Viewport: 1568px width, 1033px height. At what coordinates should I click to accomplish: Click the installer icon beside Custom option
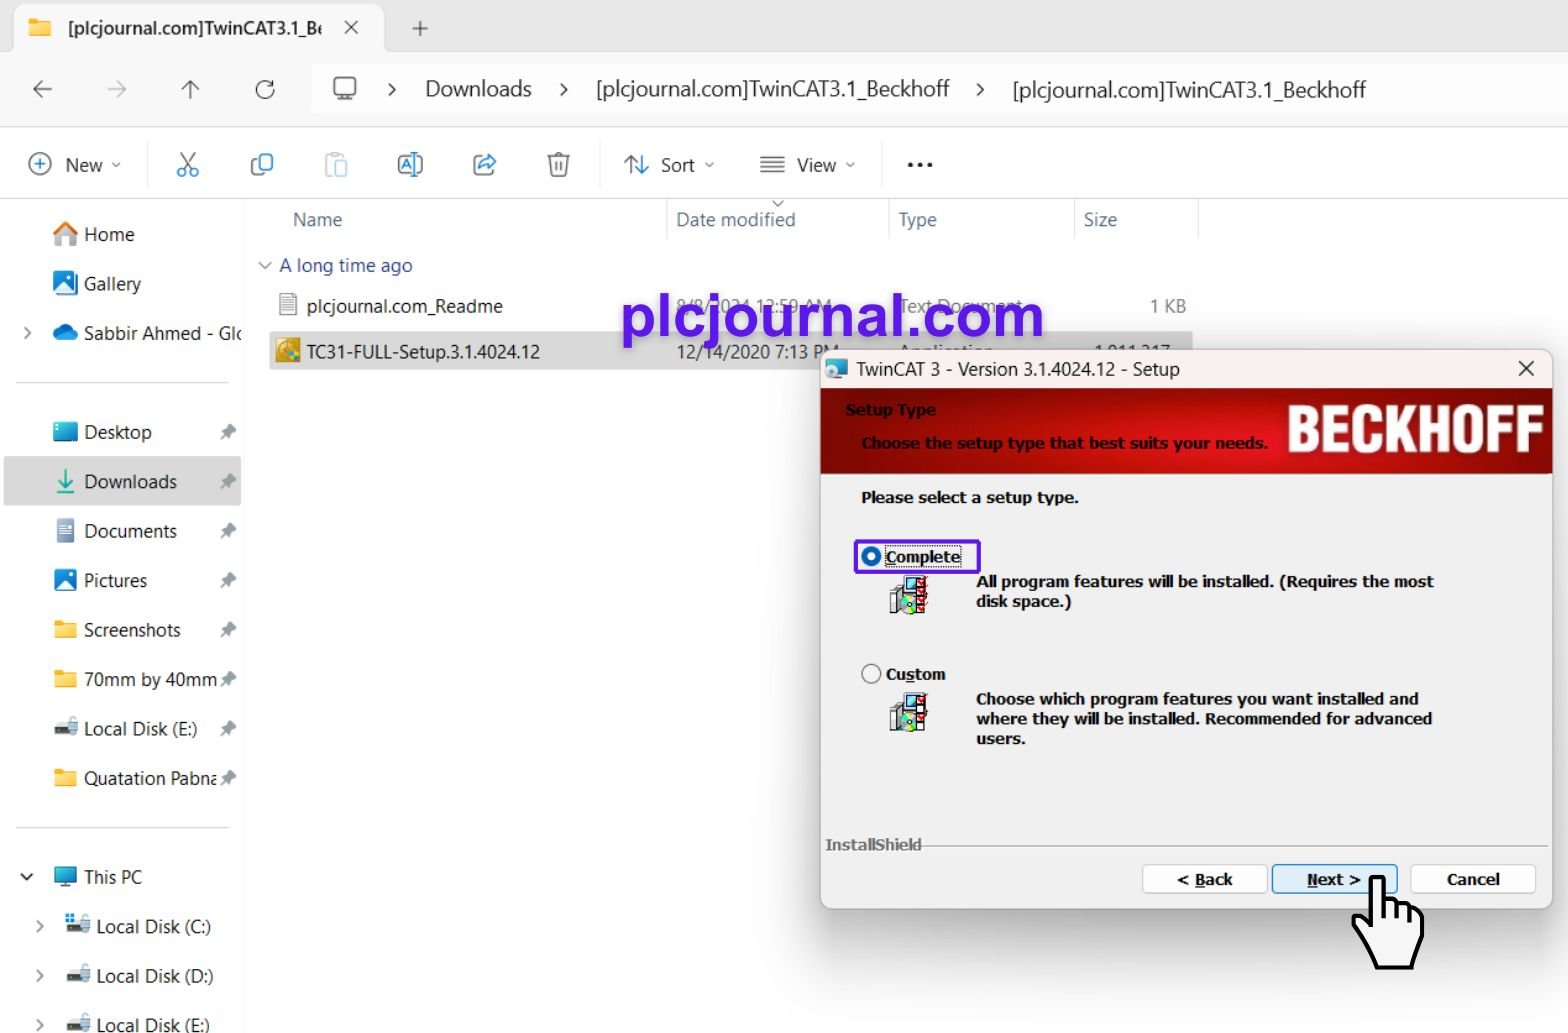click(909, 713)
